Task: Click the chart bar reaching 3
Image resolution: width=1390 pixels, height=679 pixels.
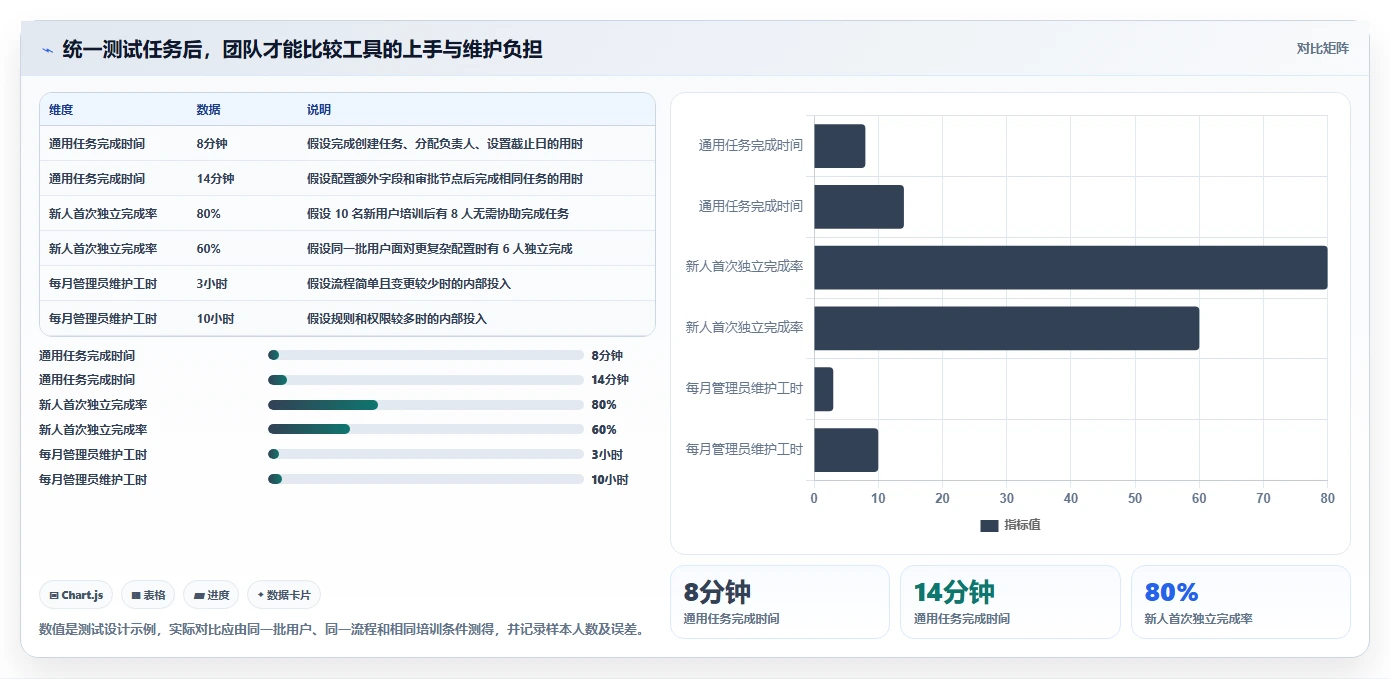Action: (824, 389)
